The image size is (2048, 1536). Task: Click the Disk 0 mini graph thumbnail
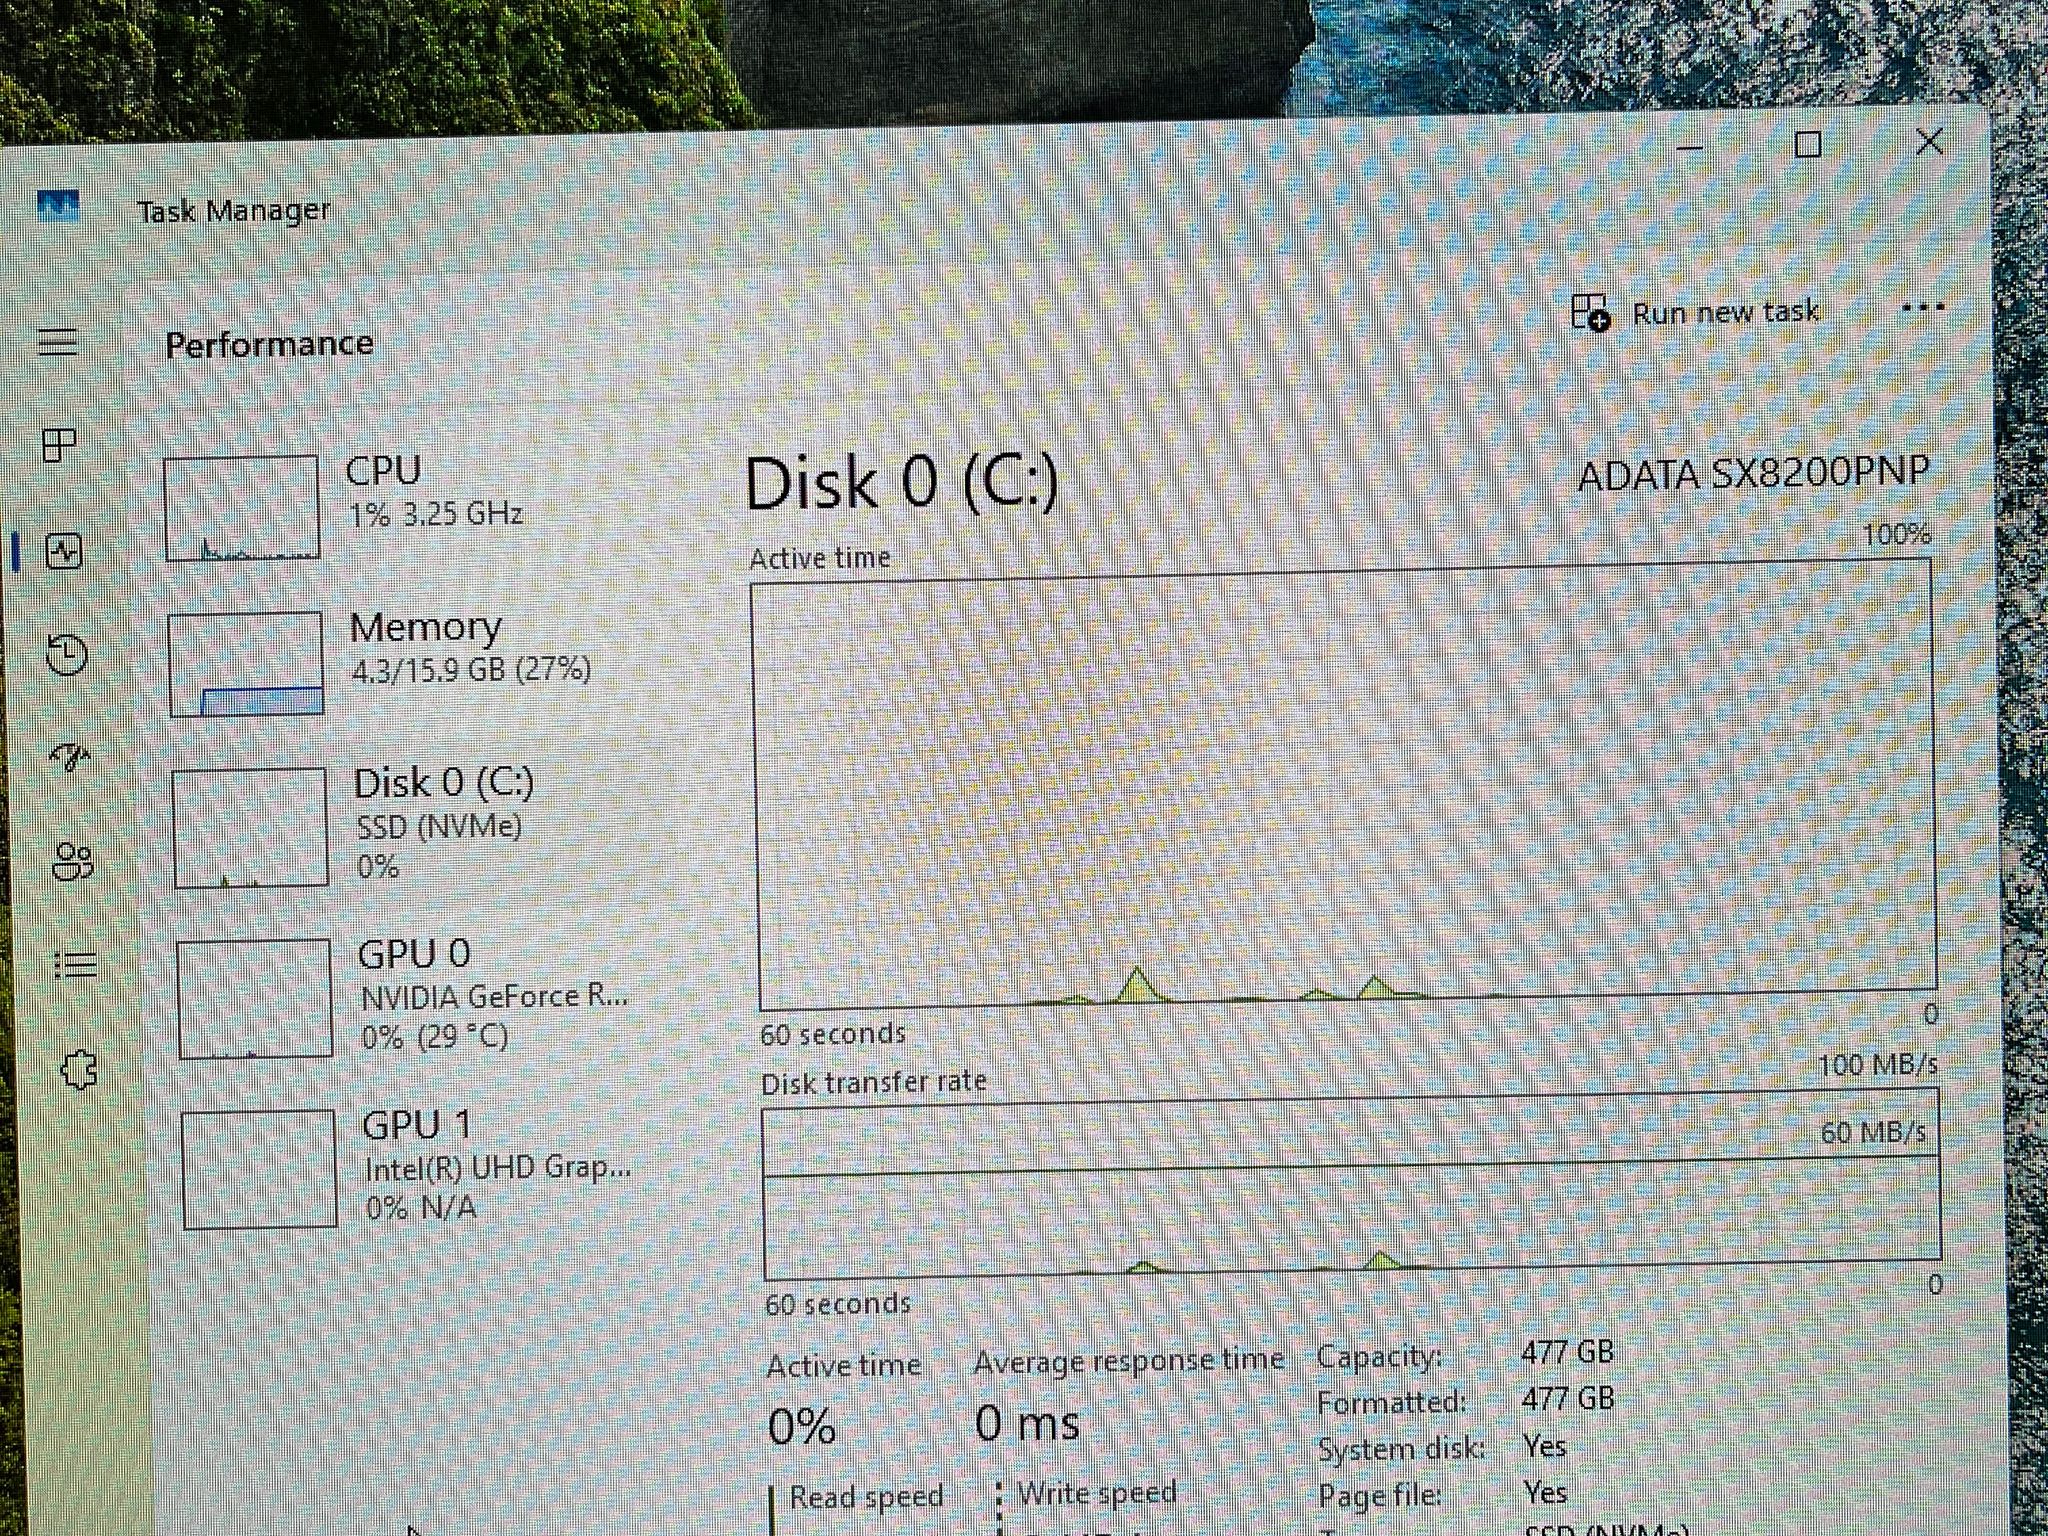(251, 827)
